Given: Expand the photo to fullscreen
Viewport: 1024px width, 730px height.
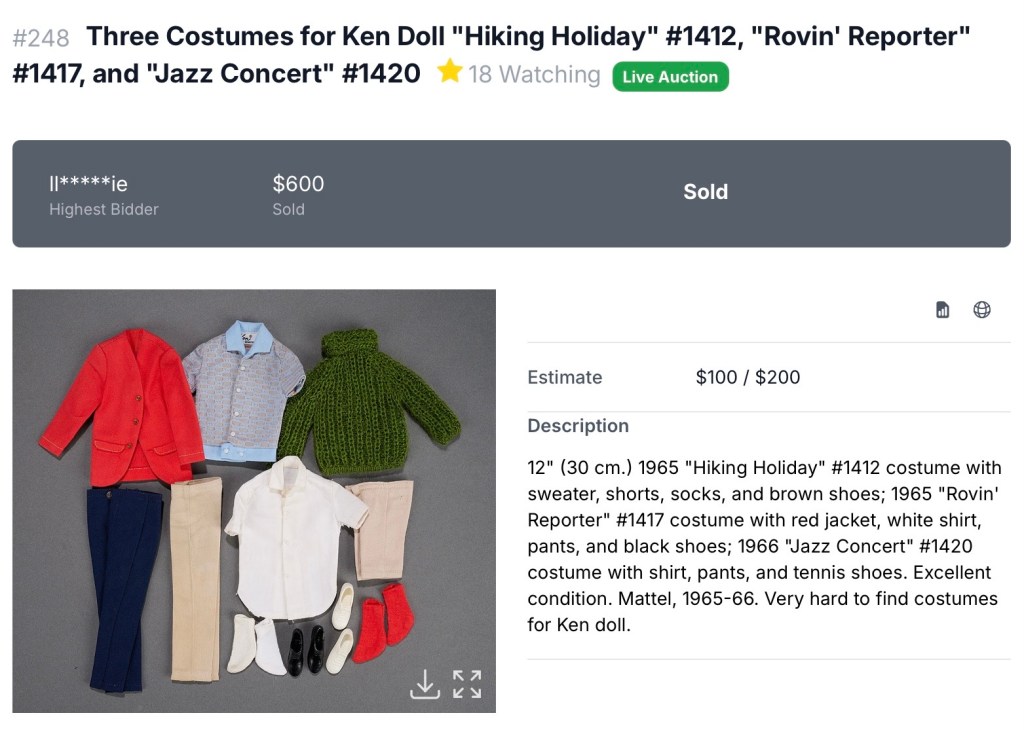Looking at the screenshot, I should 467,684.
